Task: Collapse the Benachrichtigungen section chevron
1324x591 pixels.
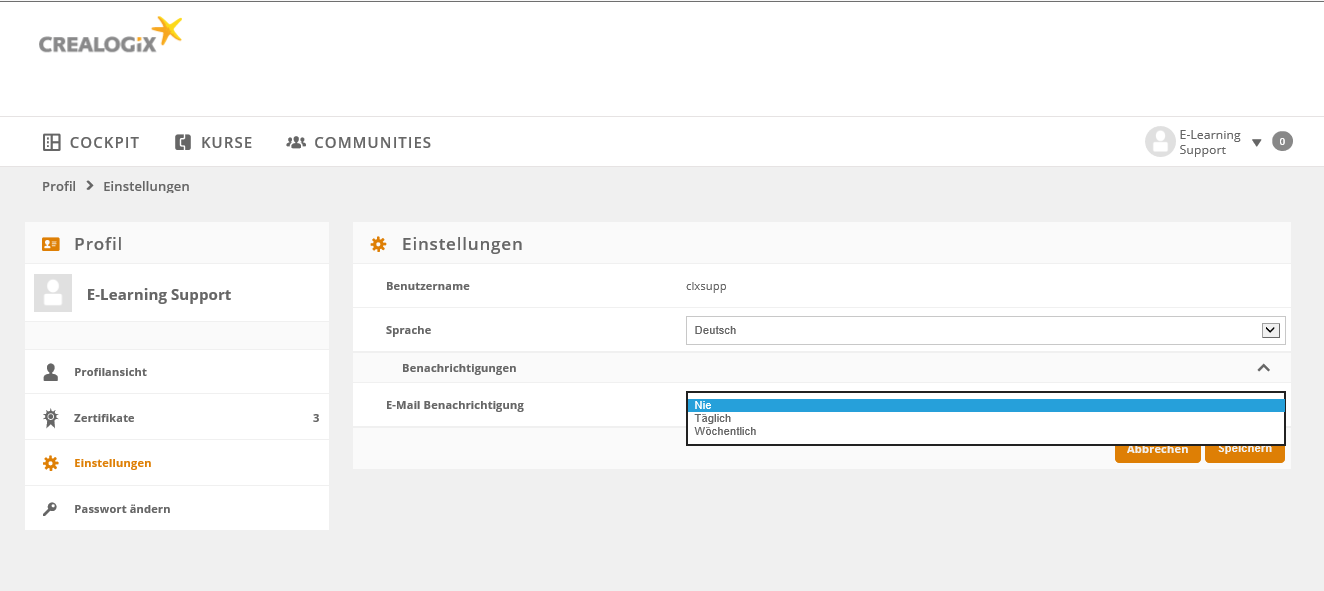Action: pos(1263,368)
